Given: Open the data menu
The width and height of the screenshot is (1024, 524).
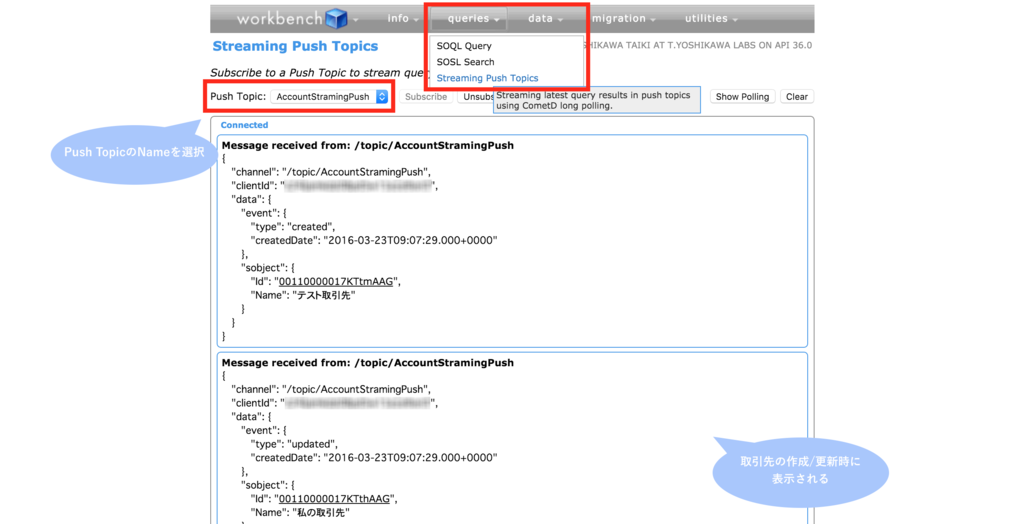Looking at the screenshot, I should coord(545,19).
